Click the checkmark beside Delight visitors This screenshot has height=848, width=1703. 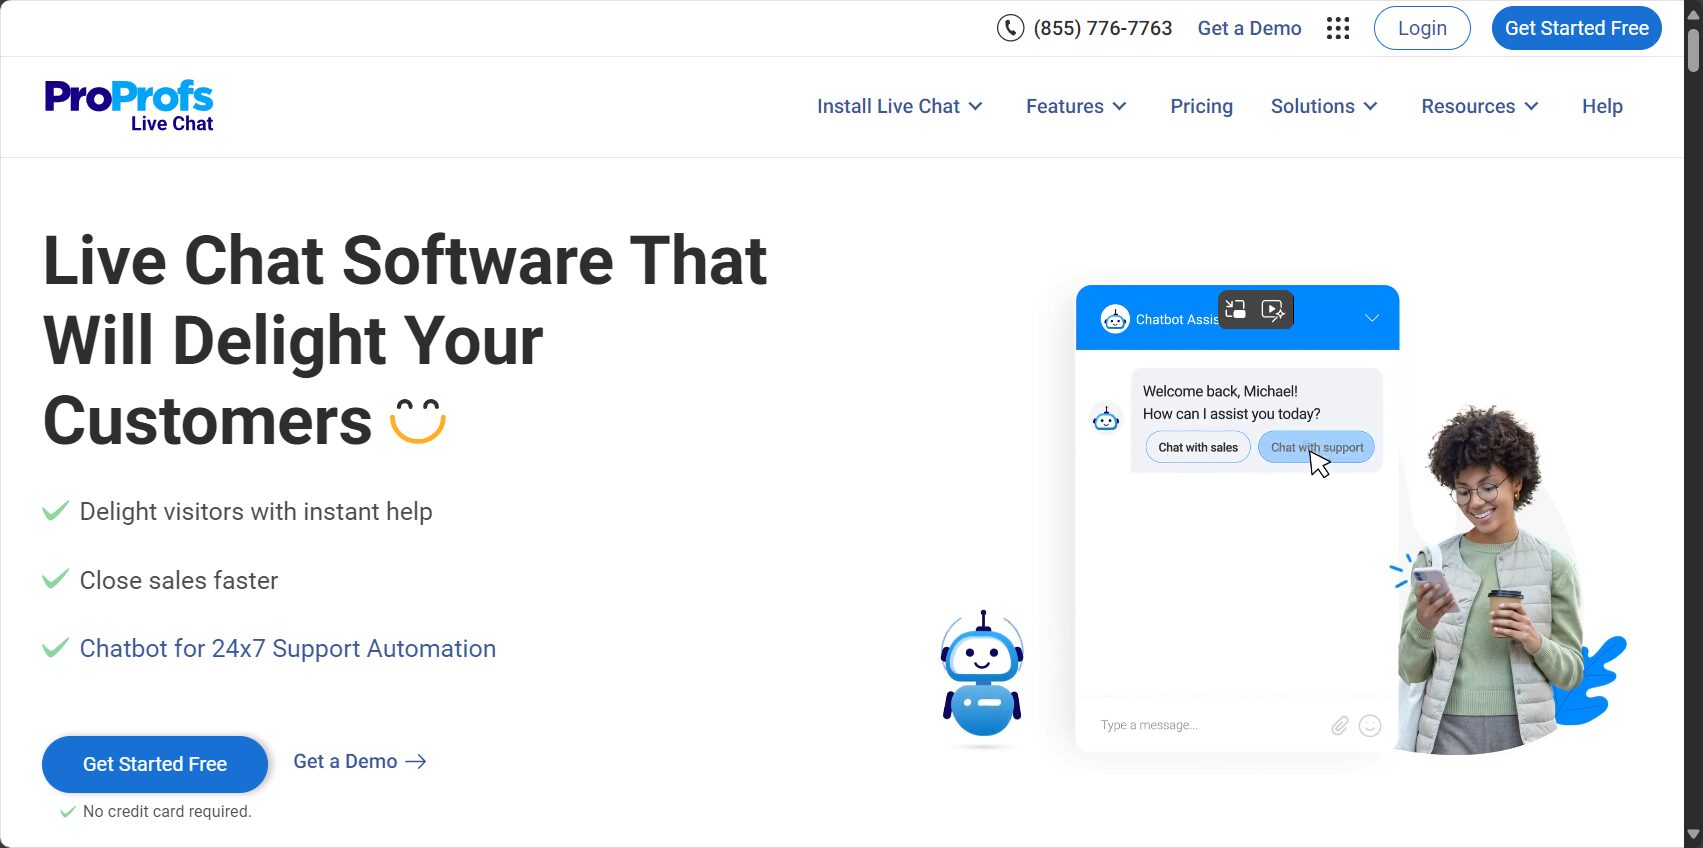click(x=55, y=511)
